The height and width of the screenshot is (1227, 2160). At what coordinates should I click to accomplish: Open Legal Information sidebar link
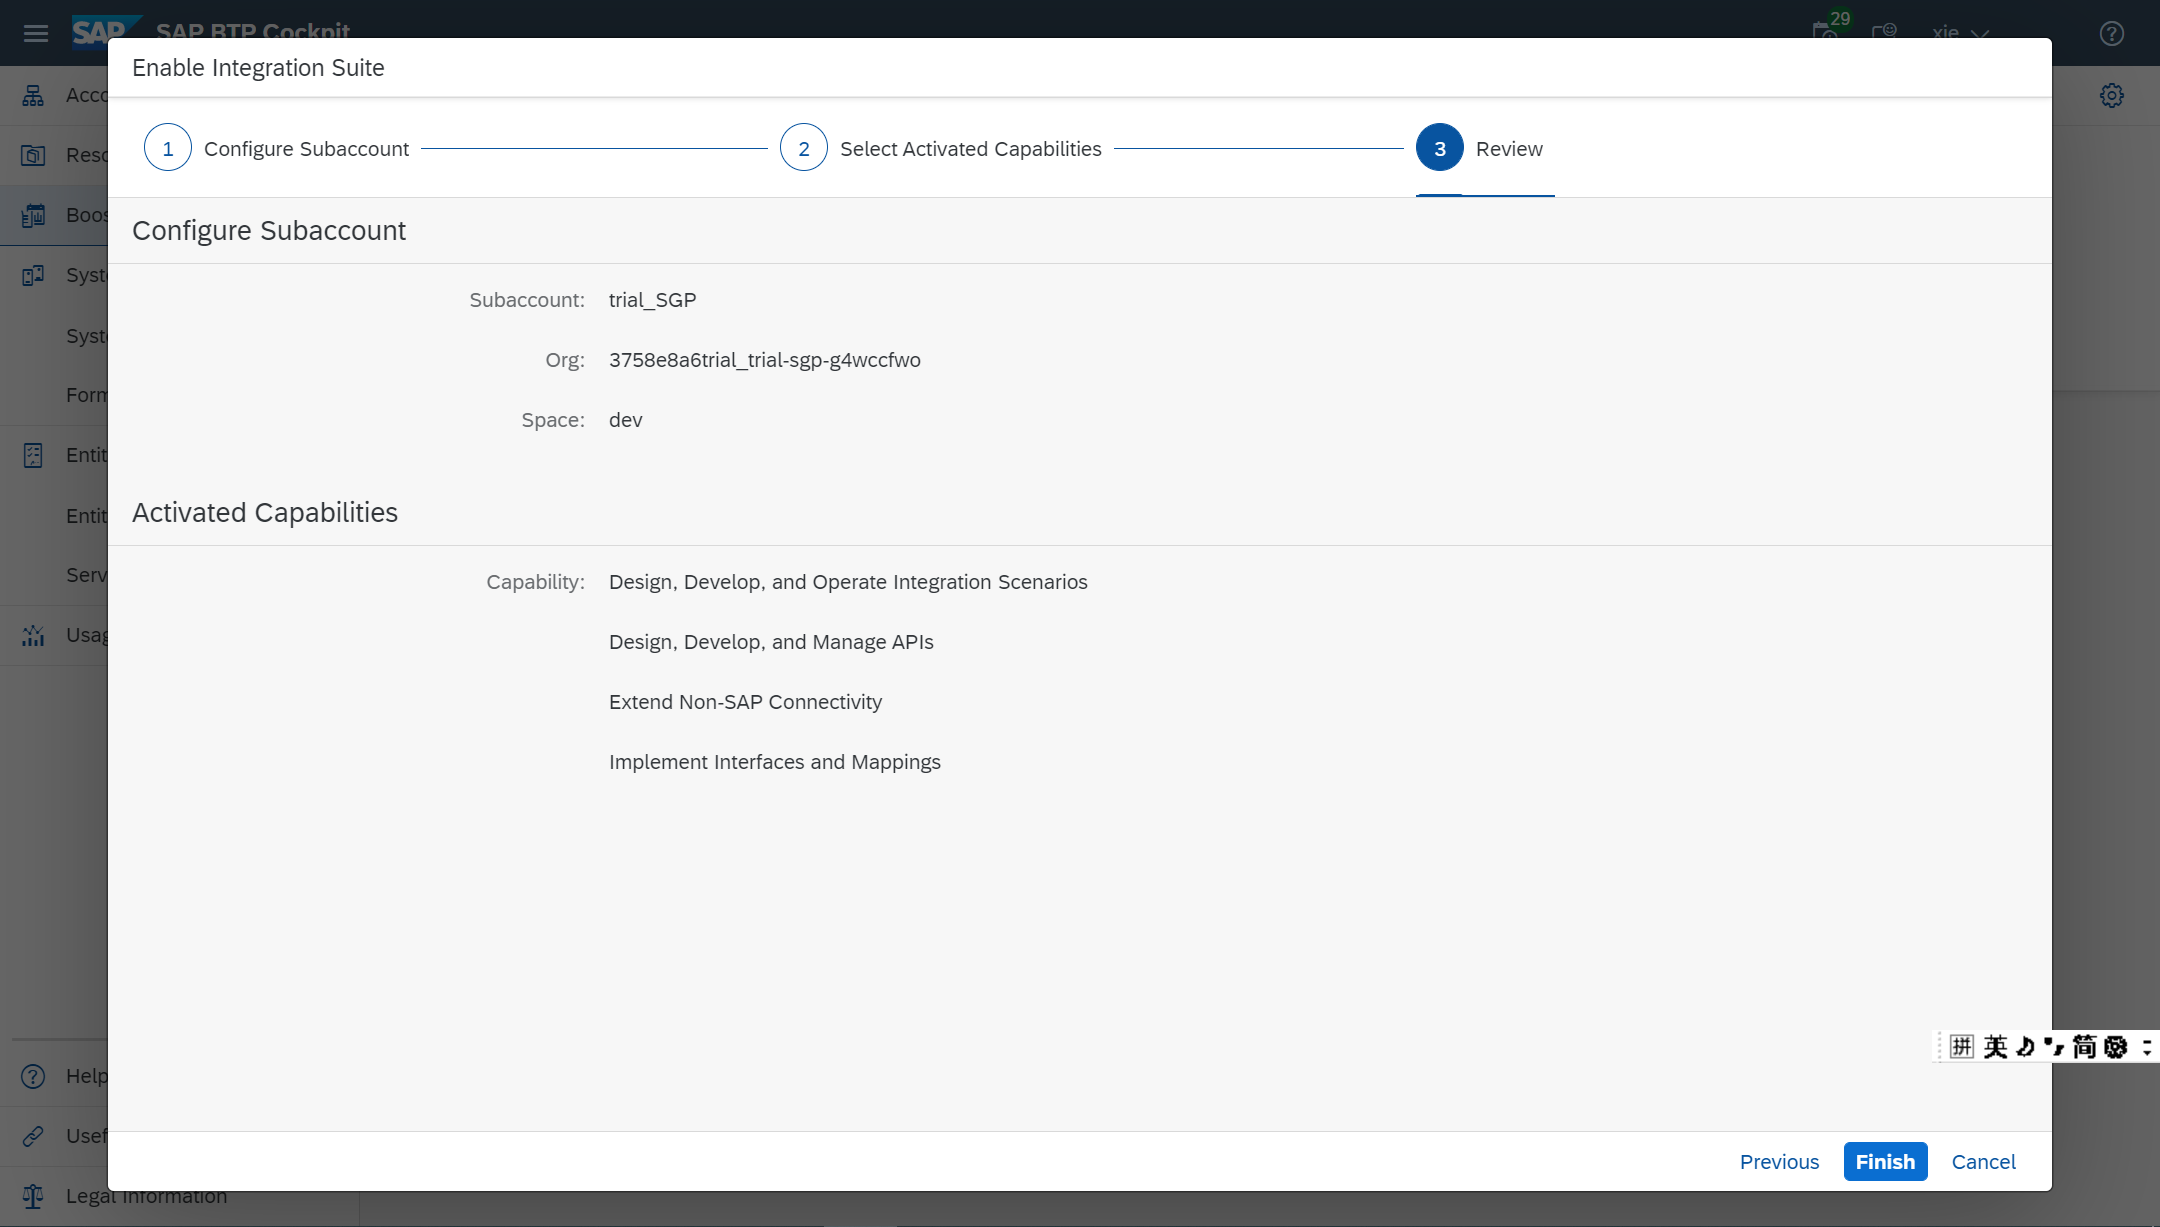tap(146, 1196)
